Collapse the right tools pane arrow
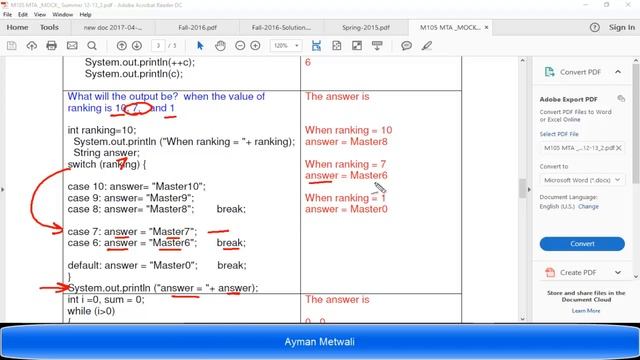The width and height of the screenshot is (640, 360). [x=529, y=189]
